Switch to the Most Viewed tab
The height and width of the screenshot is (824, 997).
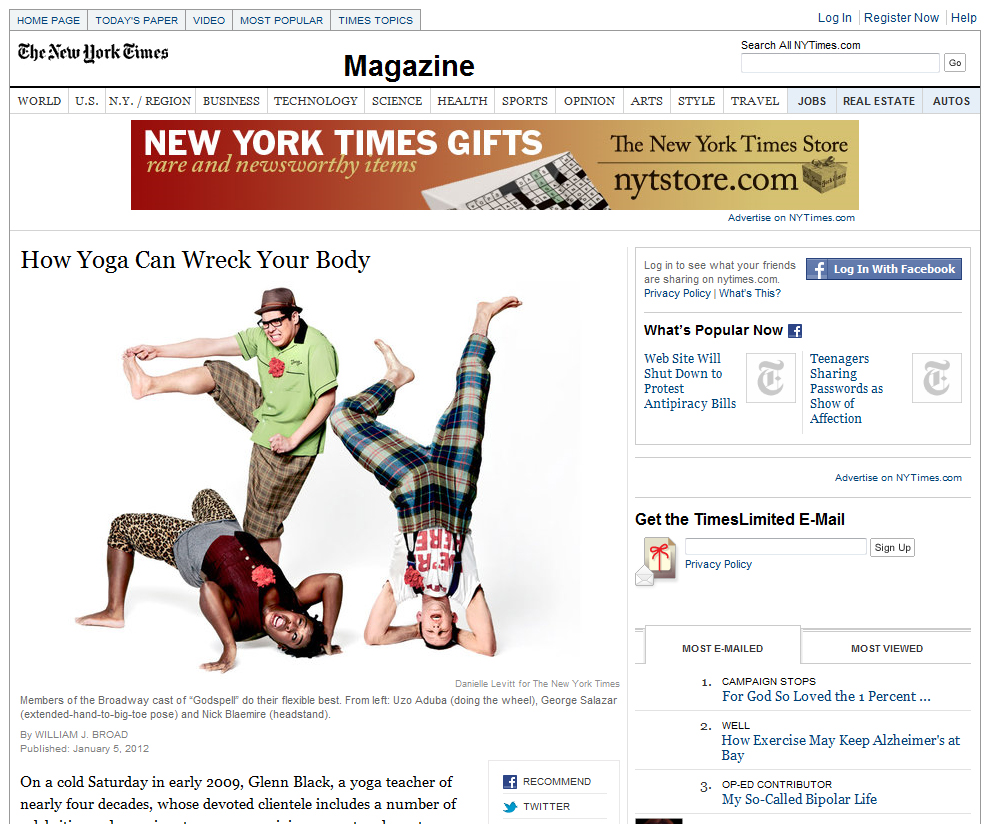[x=886, y=649]
